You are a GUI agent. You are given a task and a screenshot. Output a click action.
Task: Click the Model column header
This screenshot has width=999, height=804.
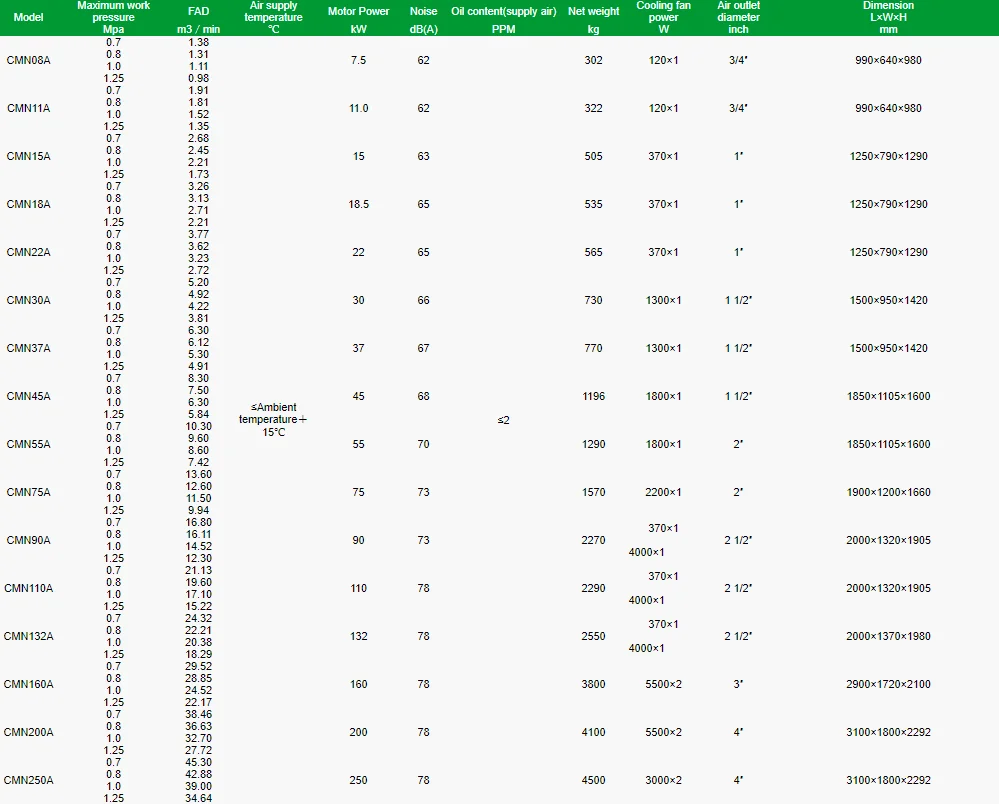pyautogui.click(x=29, y=18)
